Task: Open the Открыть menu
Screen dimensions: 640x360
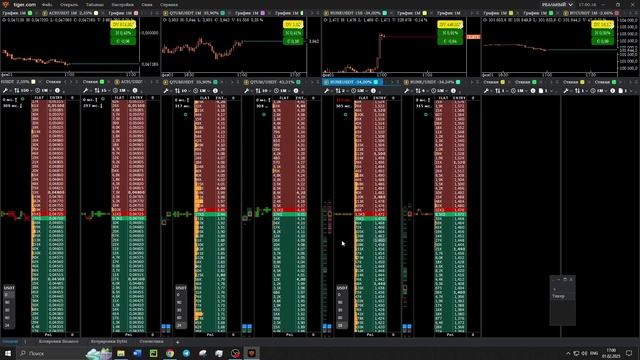Action: tap(69, 4)
